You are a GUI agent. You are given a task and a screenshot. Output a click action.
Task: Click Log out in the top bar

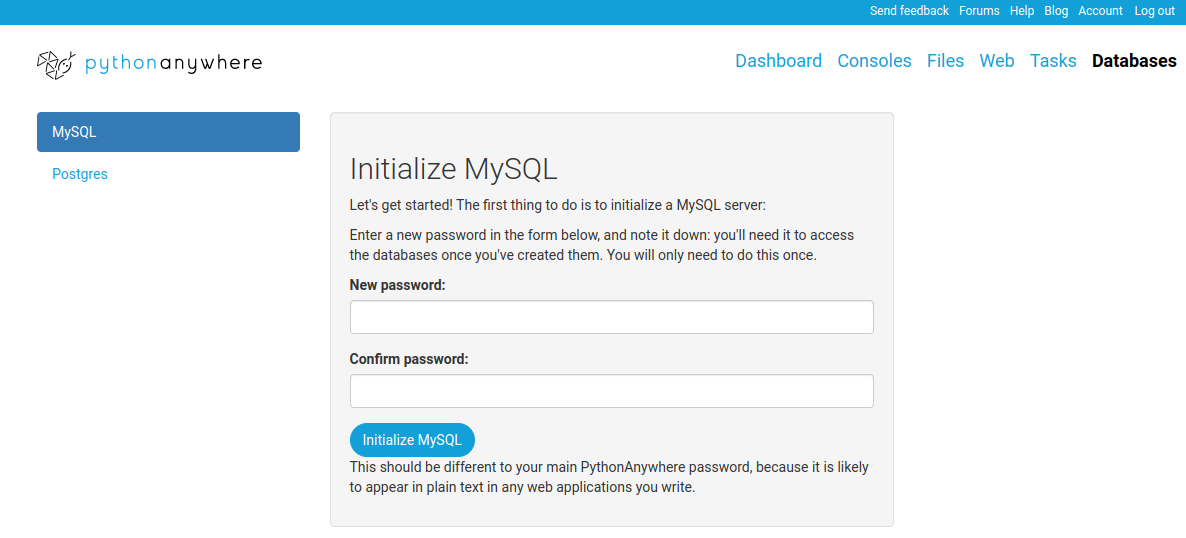[1154, 11]
